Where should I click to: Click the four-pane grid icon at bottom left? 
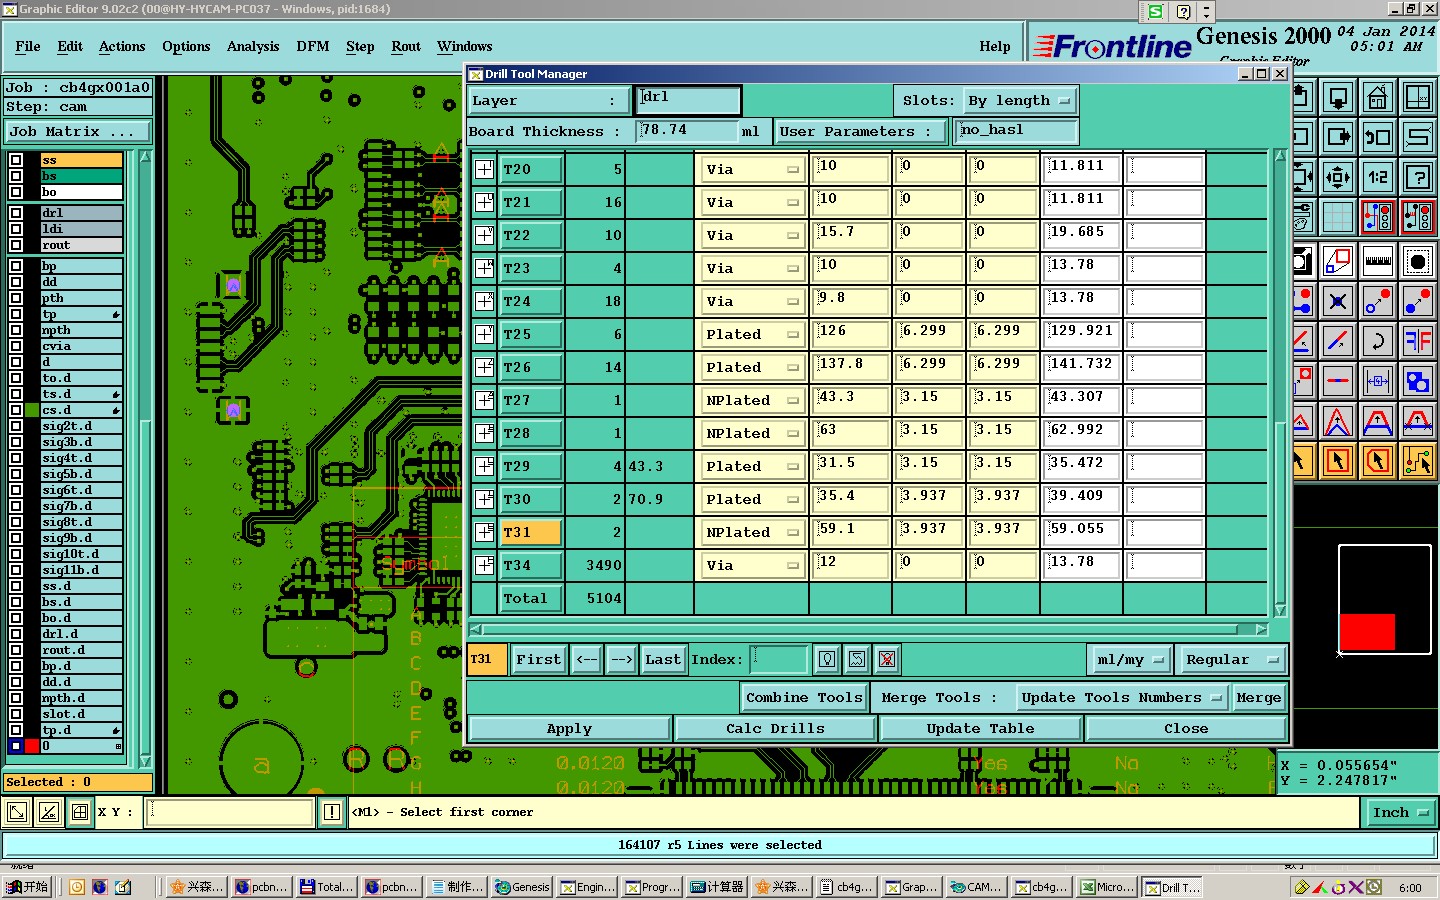coord(80,812)
